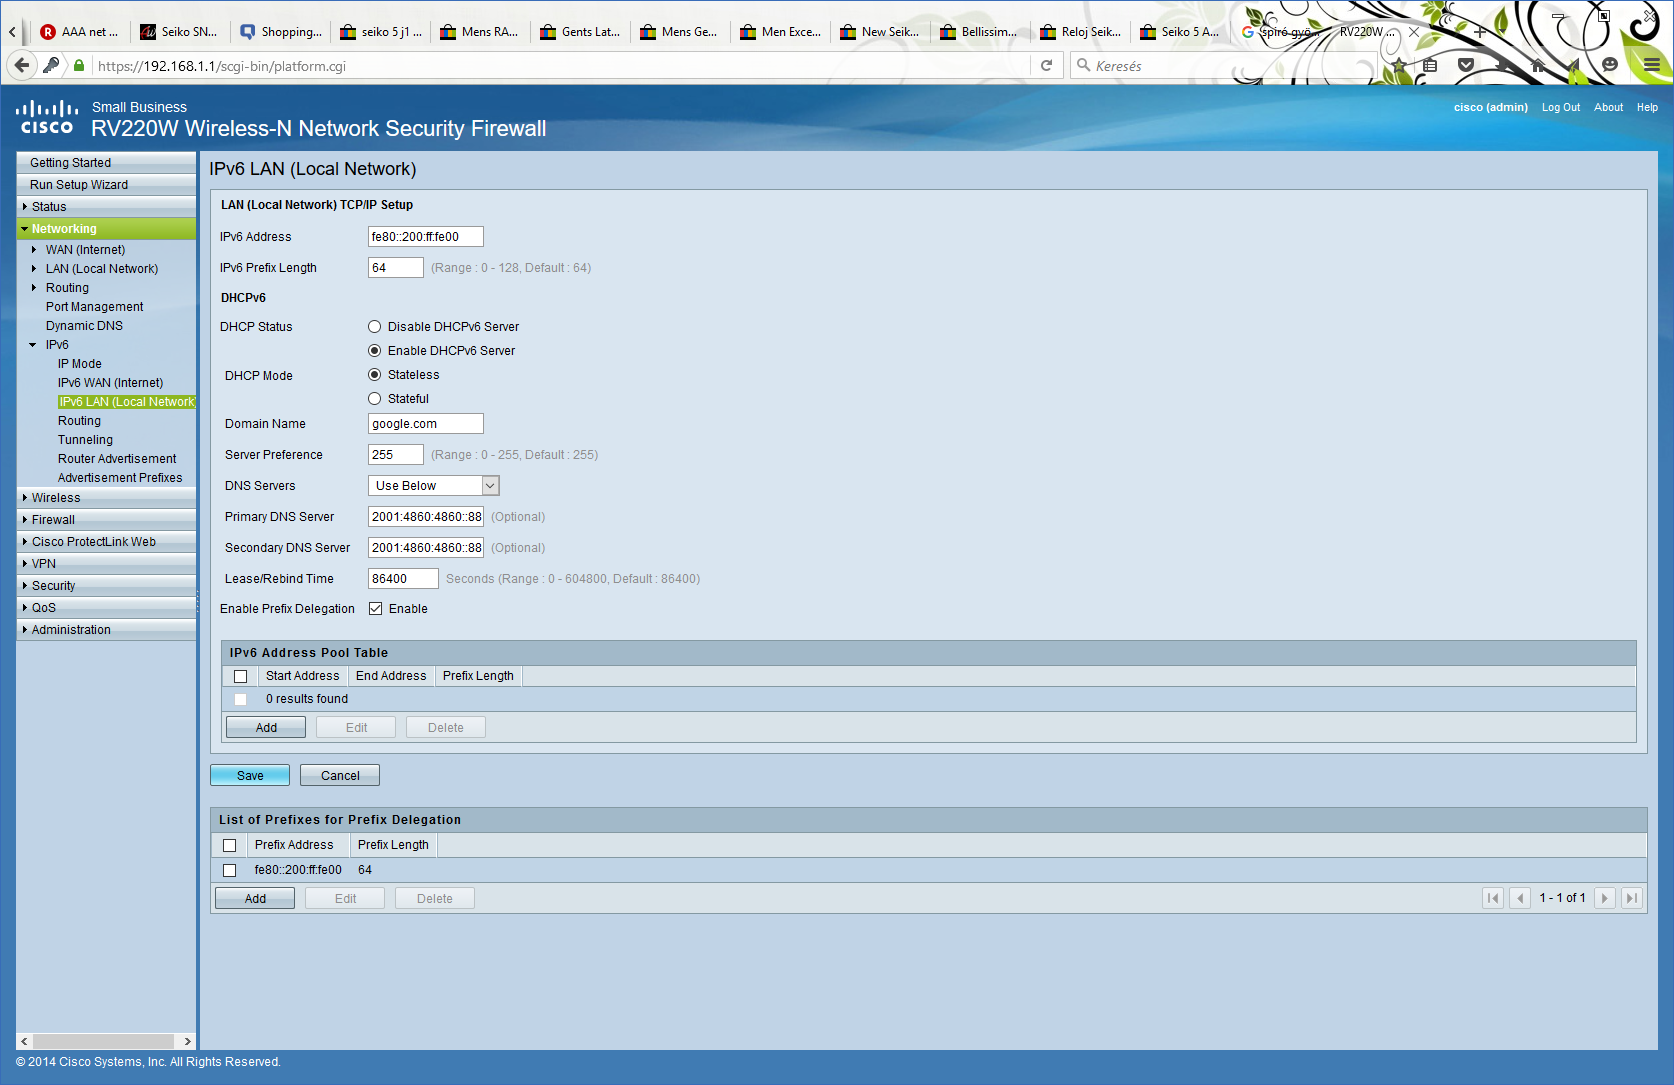
Task: Go to the previous page of prefix list
Action: (1520, 898)
